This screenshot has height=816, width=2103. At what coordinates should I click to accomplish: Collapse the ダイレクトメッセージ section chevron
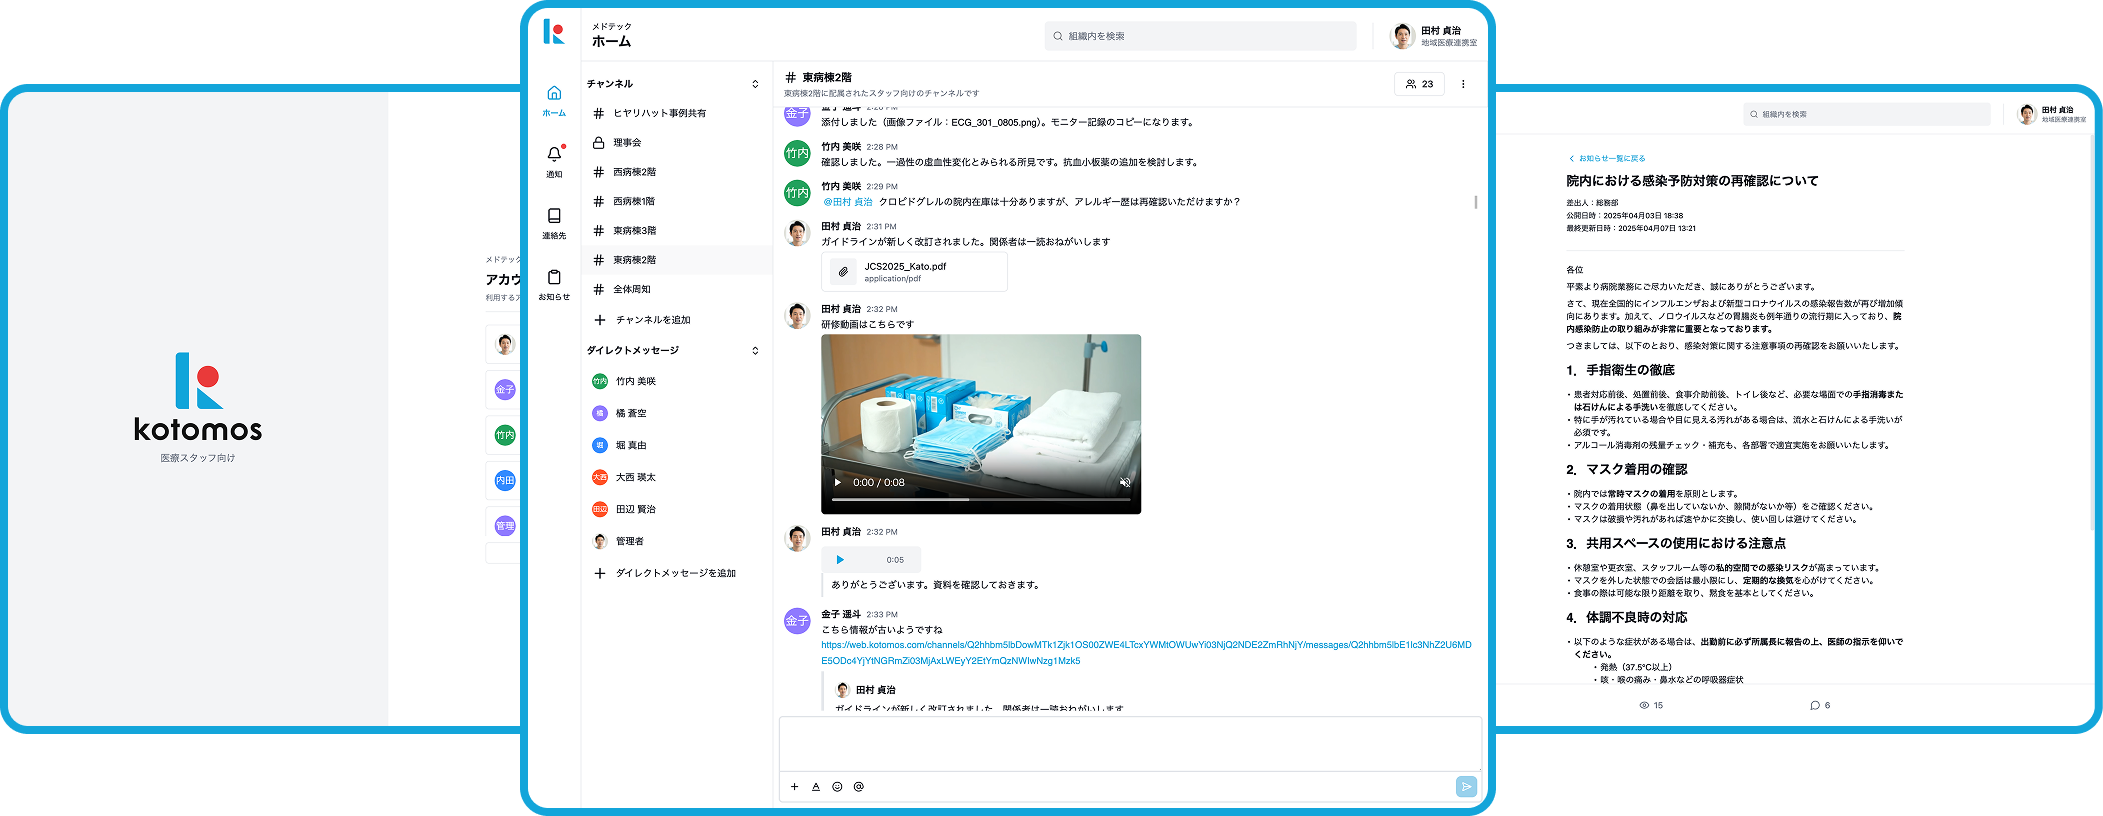point(755,351)
